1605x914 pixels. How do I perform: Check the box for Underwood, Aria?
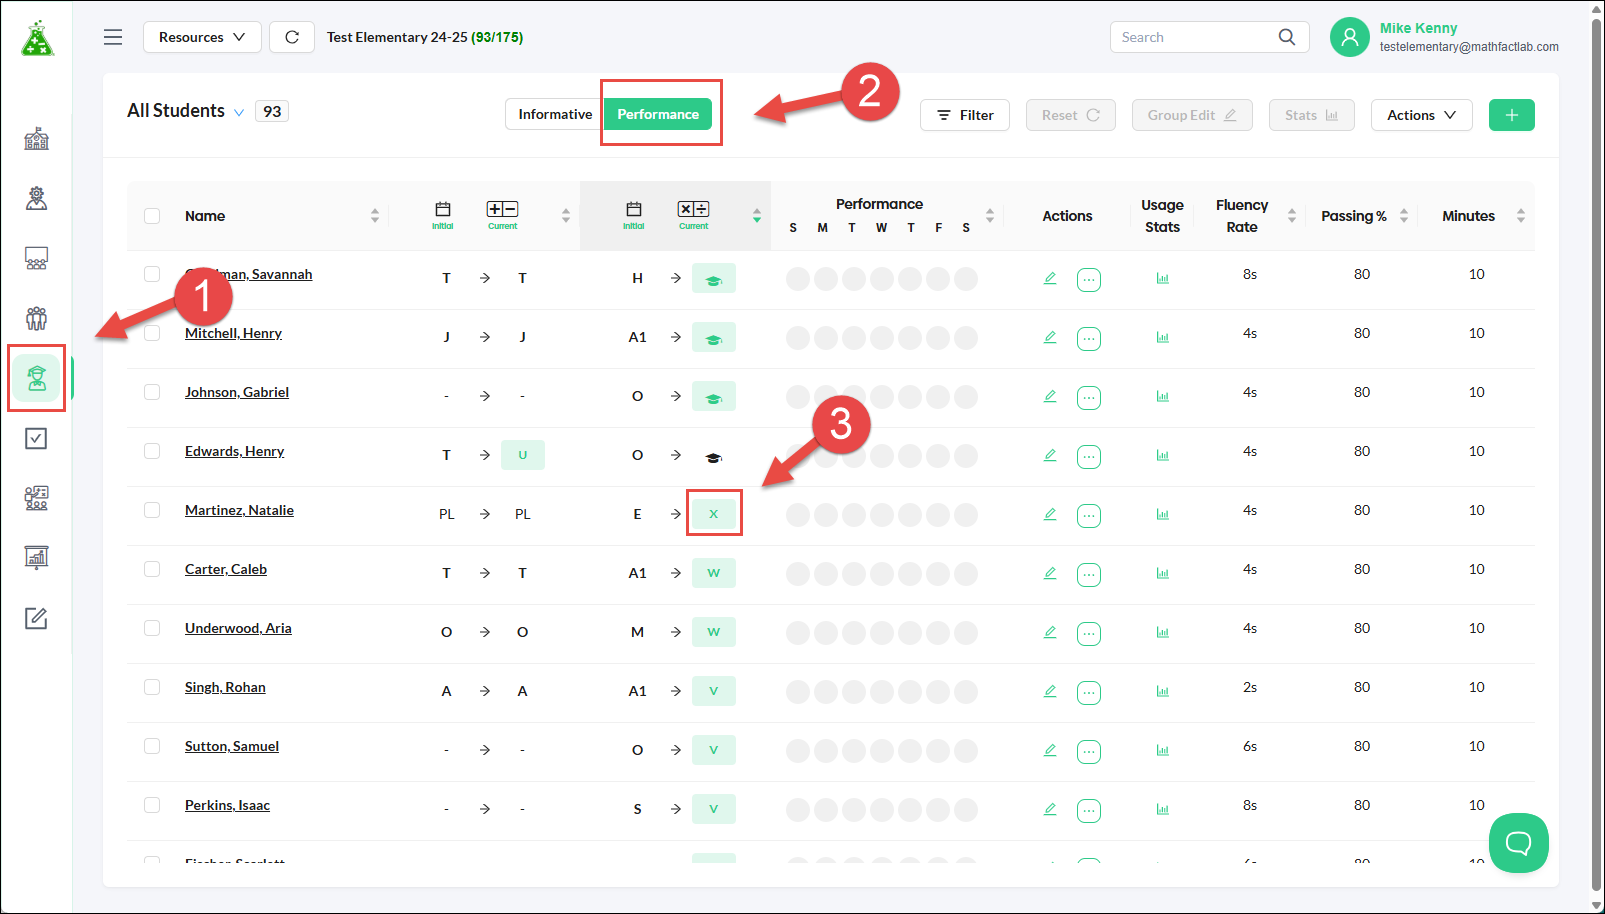click(x=152, y=628)
